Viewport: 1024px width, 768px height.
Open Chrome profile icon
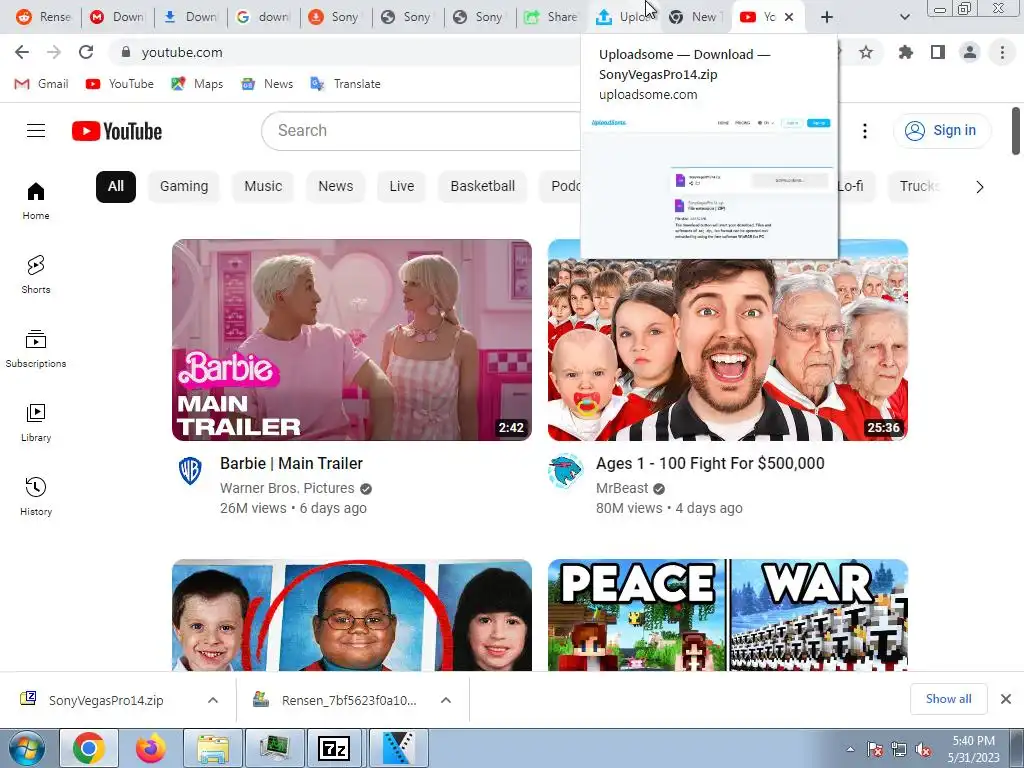[x=970, y=52]
